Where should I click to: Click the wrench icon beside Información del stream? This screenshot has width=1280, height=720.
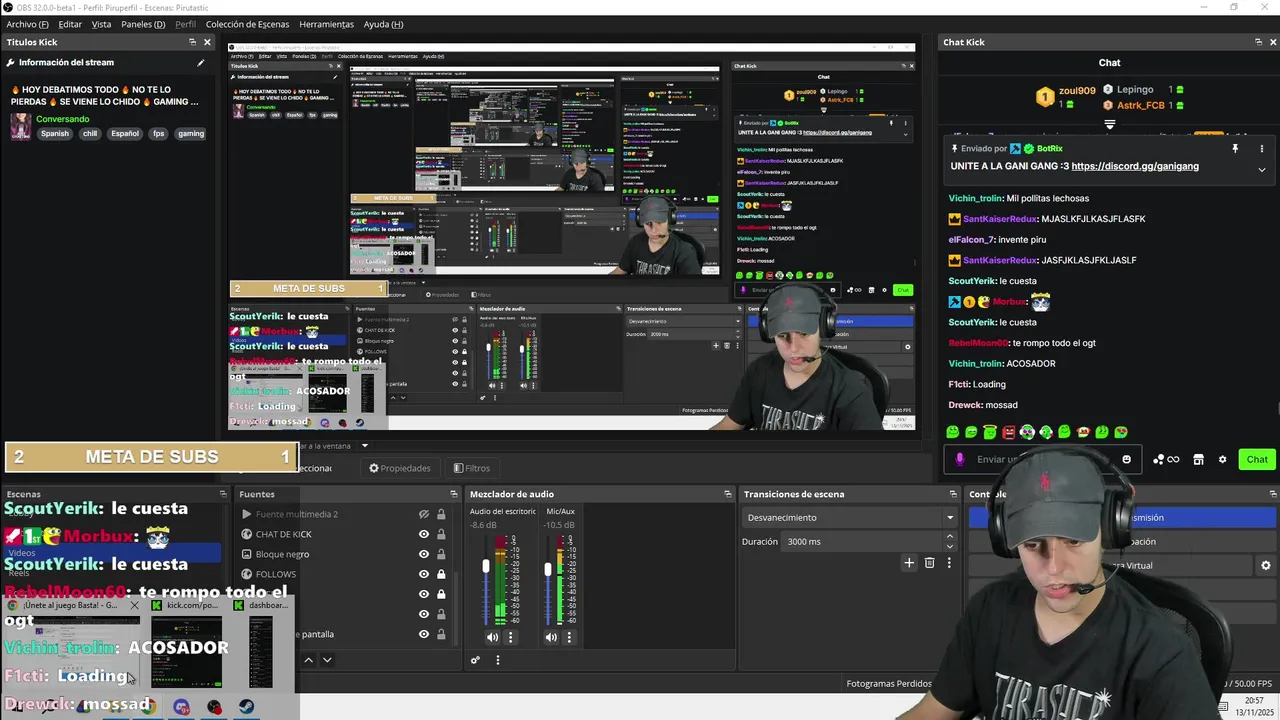(10, 62)
